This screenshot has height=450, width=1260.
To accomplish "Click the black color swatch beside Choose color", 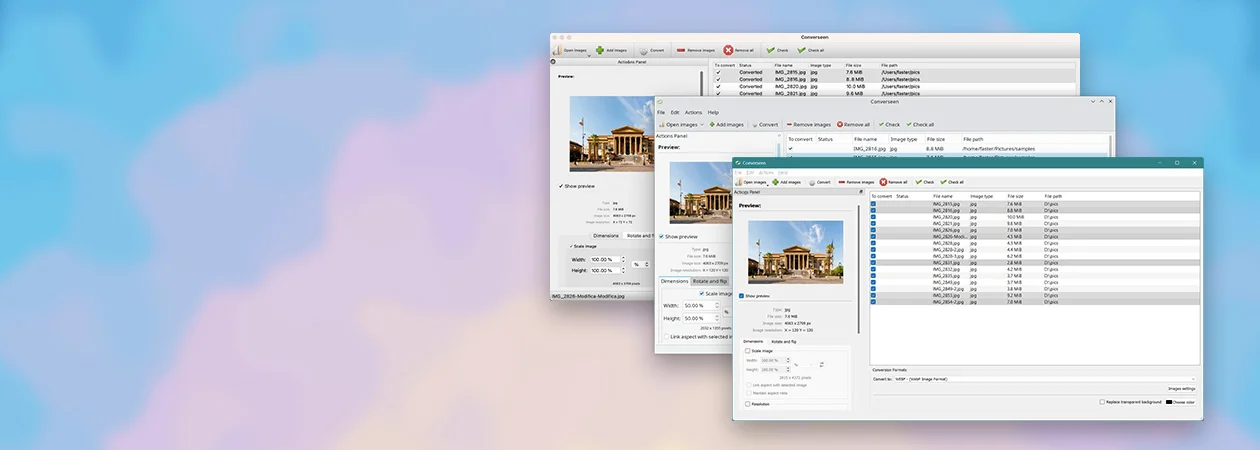I will point(1168,402).
